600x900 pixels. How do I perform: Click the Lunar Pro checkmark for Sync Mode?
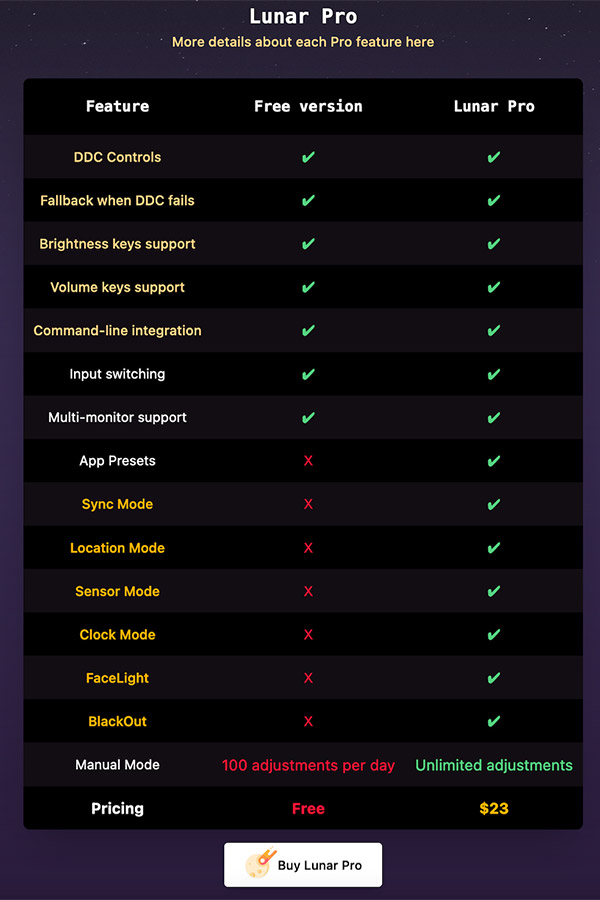[494, 504]
